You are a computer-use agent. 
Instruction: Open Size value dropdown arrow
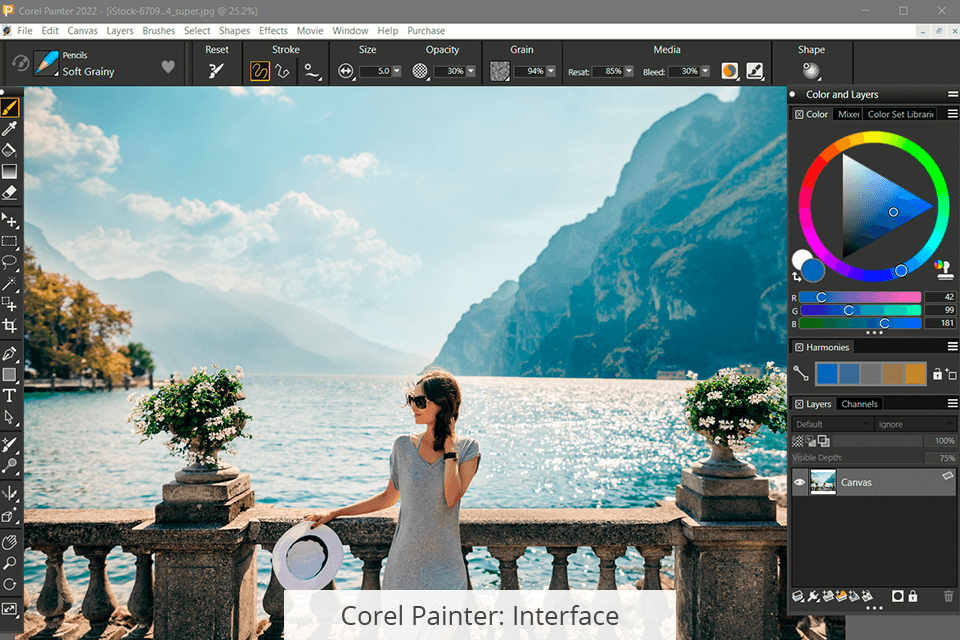397,72
